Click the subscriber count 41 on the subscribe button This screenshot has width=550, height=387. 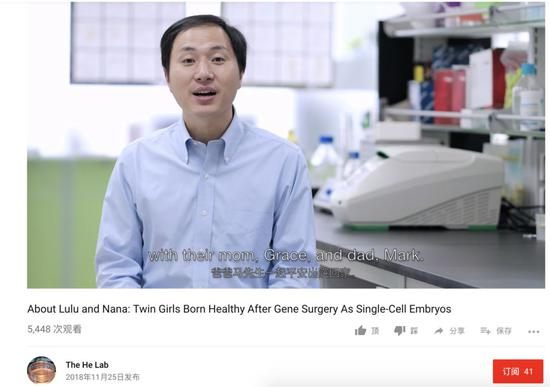pos(529,372)
